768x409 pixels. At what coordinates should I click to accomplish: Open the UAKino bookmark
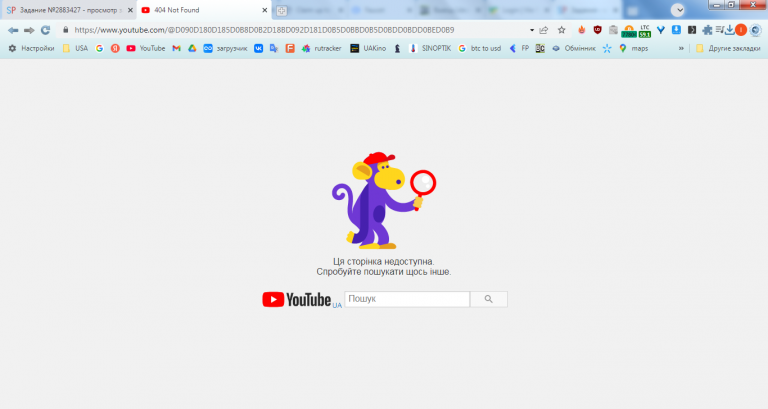tap(368, 48)
